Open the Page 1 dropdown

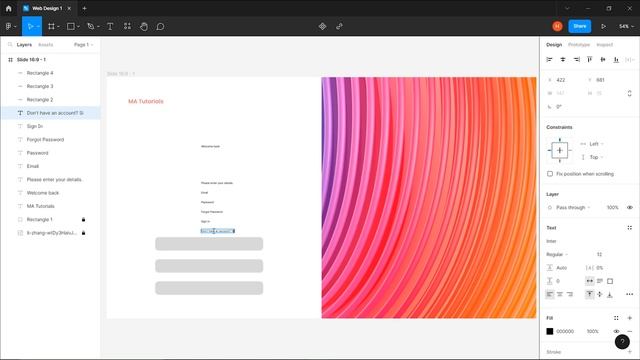[x=84, y=44]
